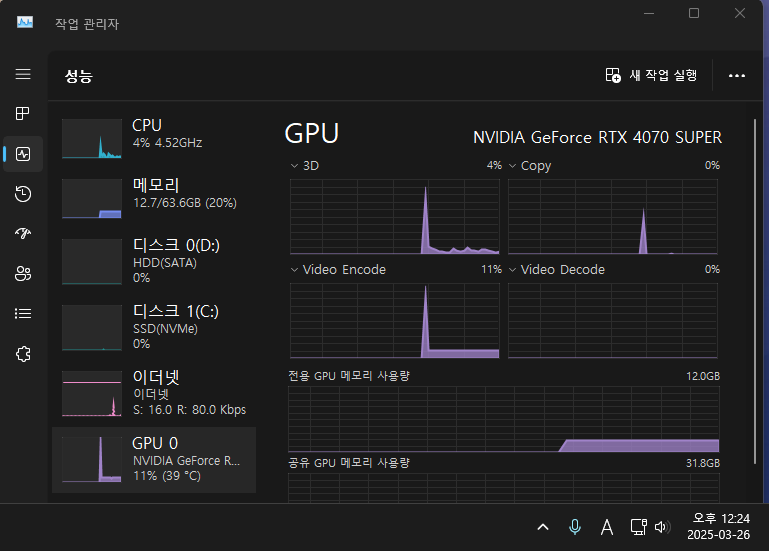Click the new task run icon

(613, 76)
